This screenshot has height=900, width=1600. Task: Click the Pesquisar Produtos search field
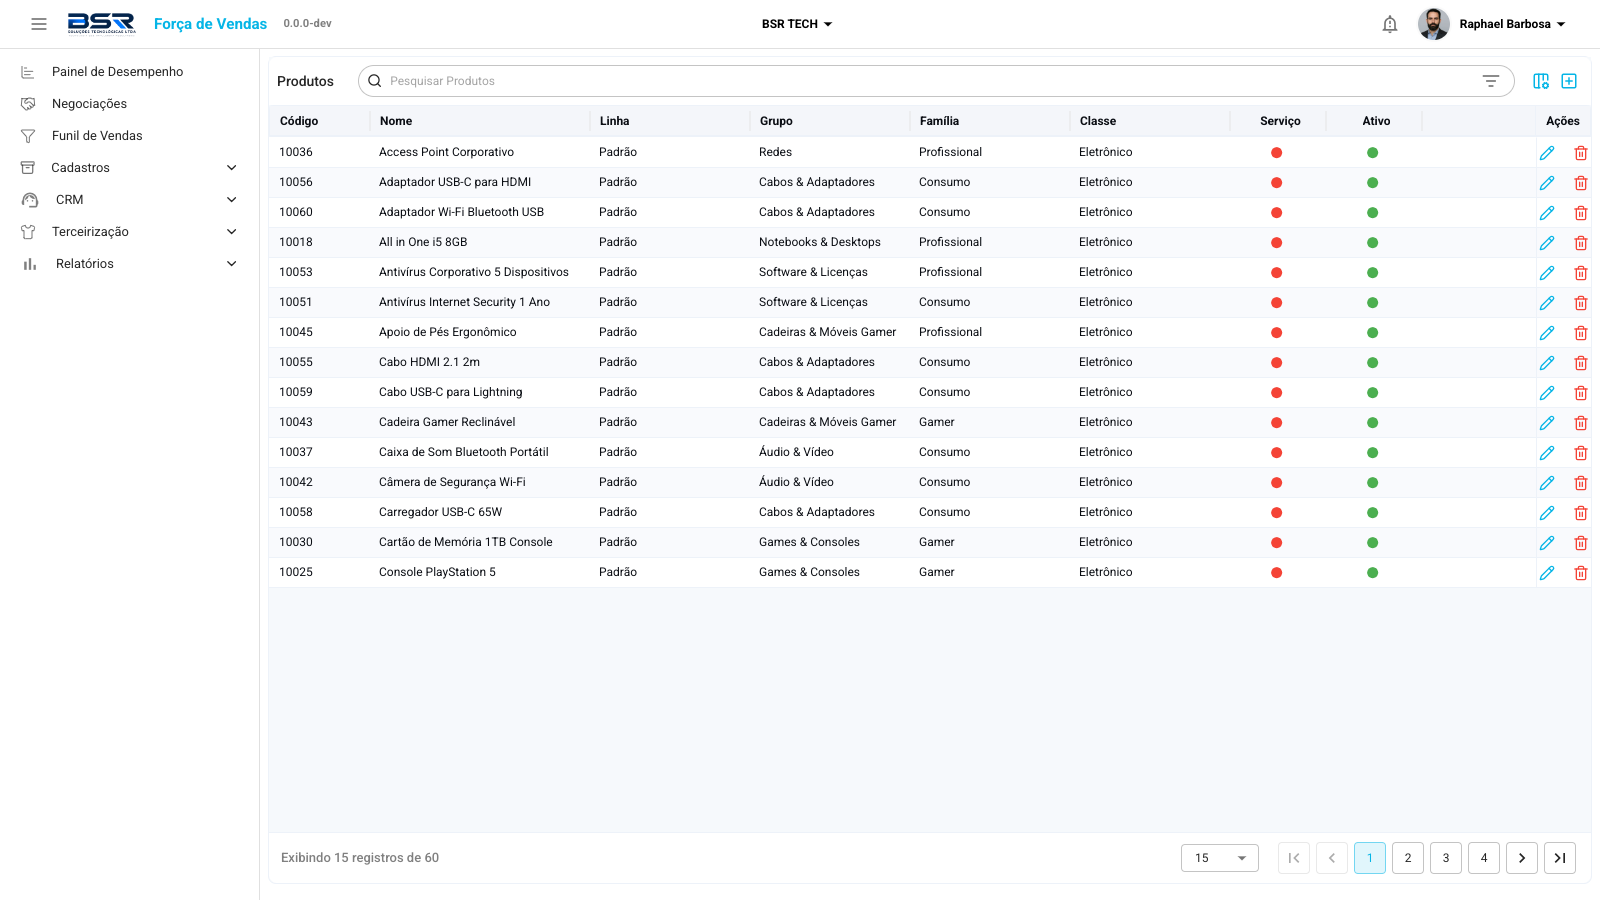[936, 81]
